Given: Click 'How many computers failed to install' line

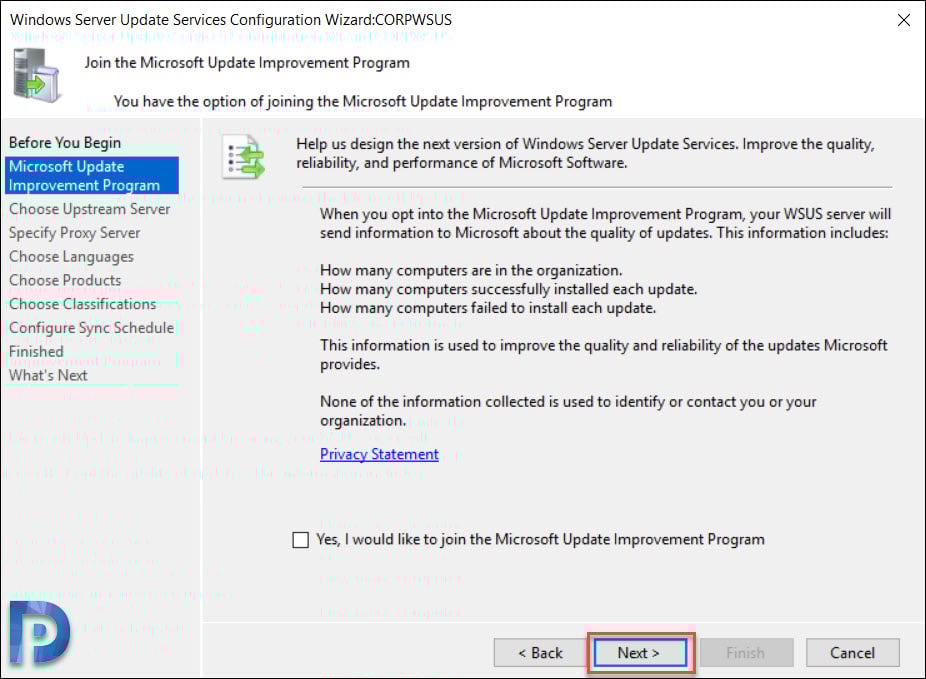Looking at the screenshot, I should coord(488,308).
